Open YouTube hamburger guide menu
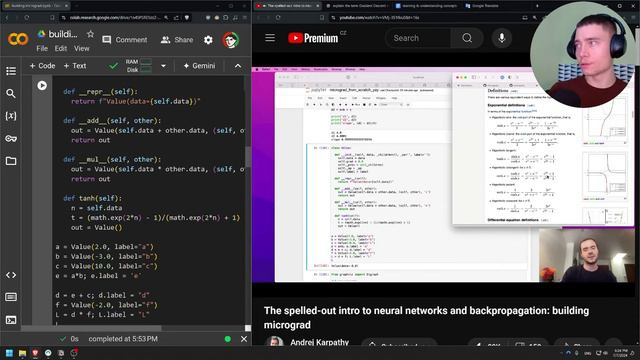The width and height of the screenshot is (640, 360). click(270, 38)
